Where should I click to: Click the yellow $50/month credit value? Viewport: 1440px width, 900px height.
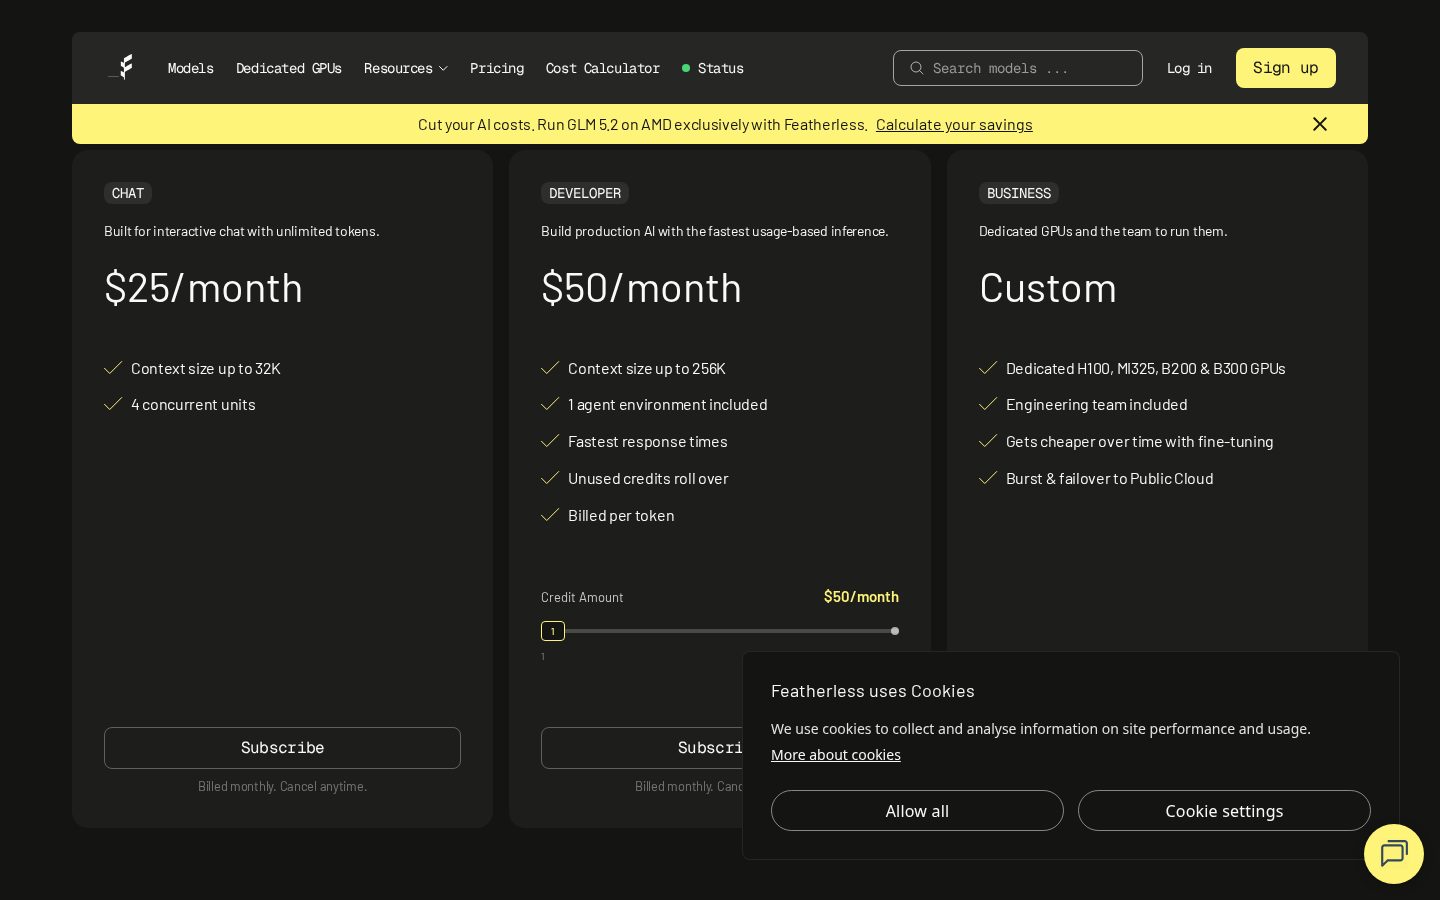pos(861,597)
